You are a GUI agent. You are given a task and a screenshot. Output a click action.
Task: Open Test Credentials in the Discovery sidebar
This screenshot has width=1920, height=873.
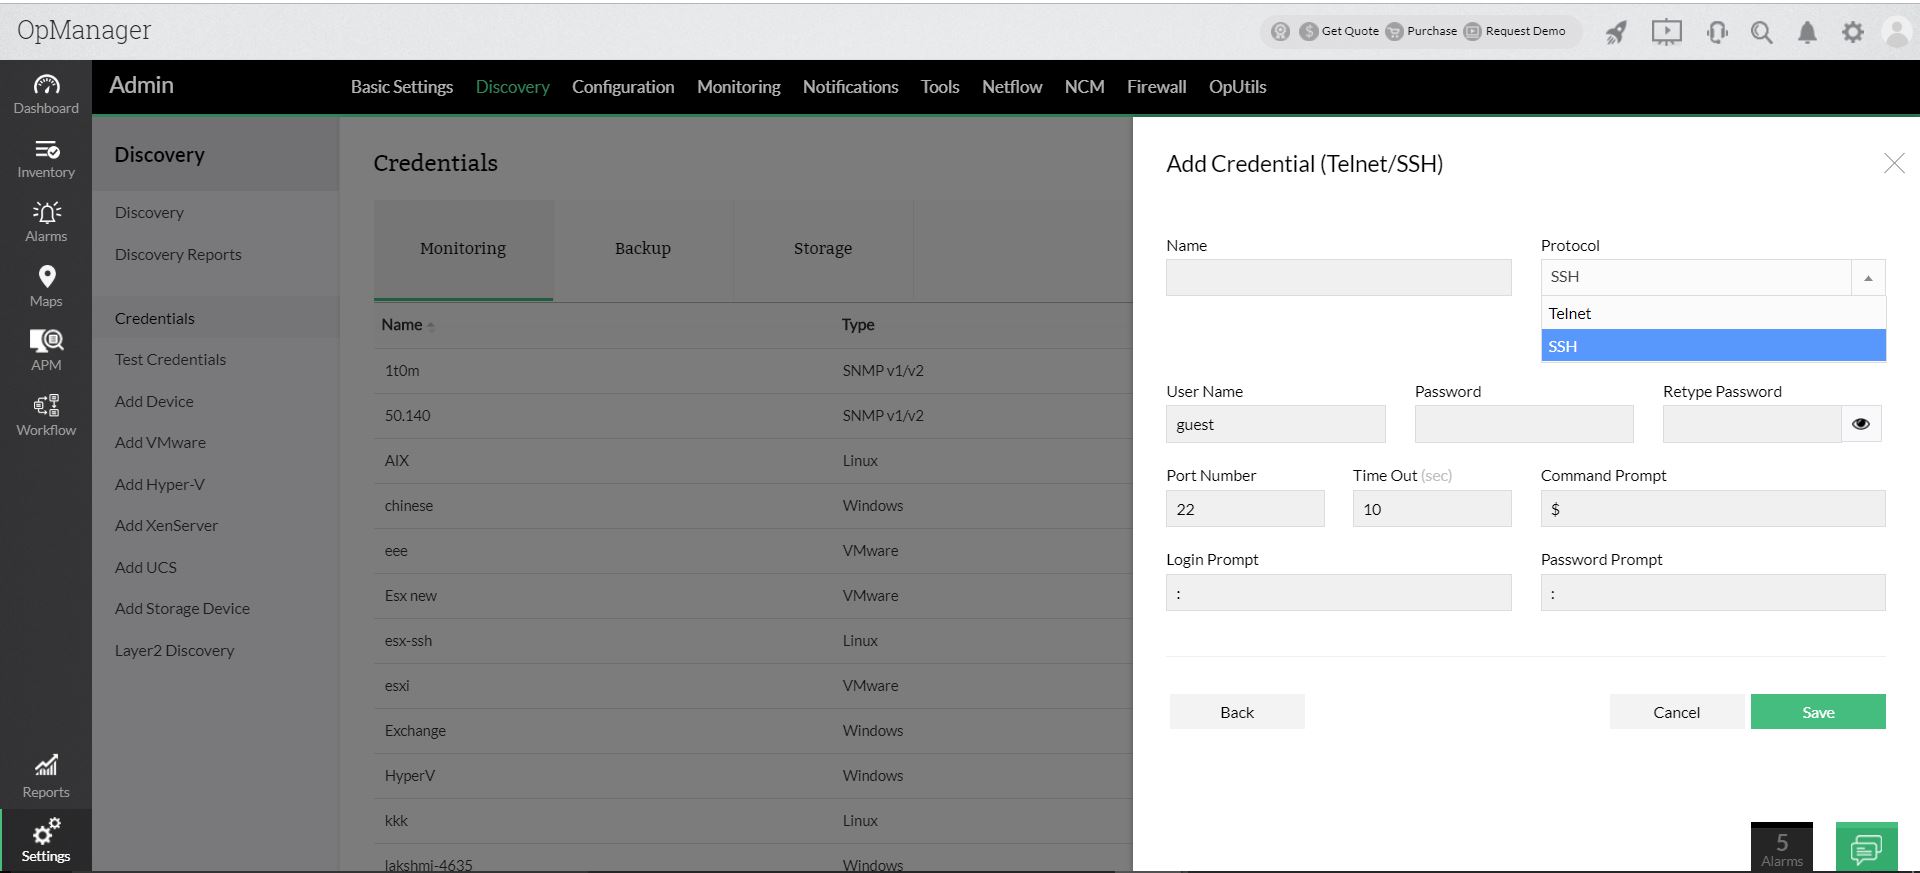pos(170,360)
